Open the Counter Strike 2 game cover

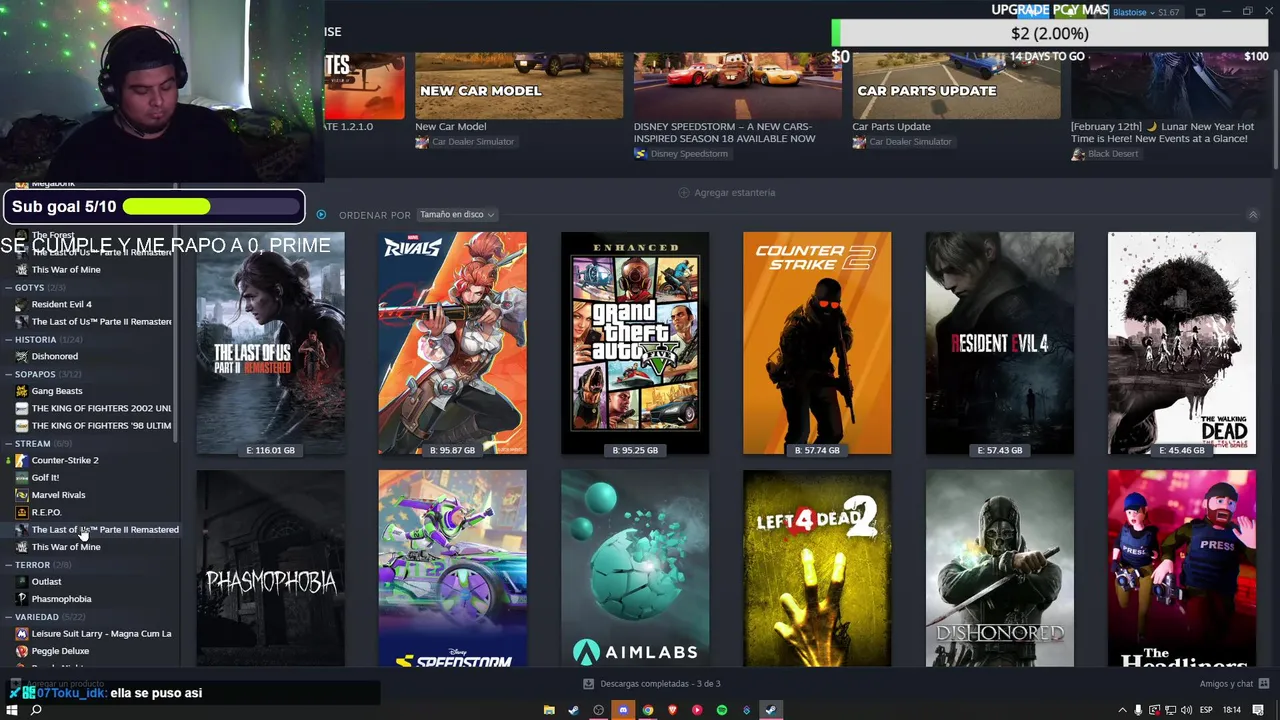[817, 343]
